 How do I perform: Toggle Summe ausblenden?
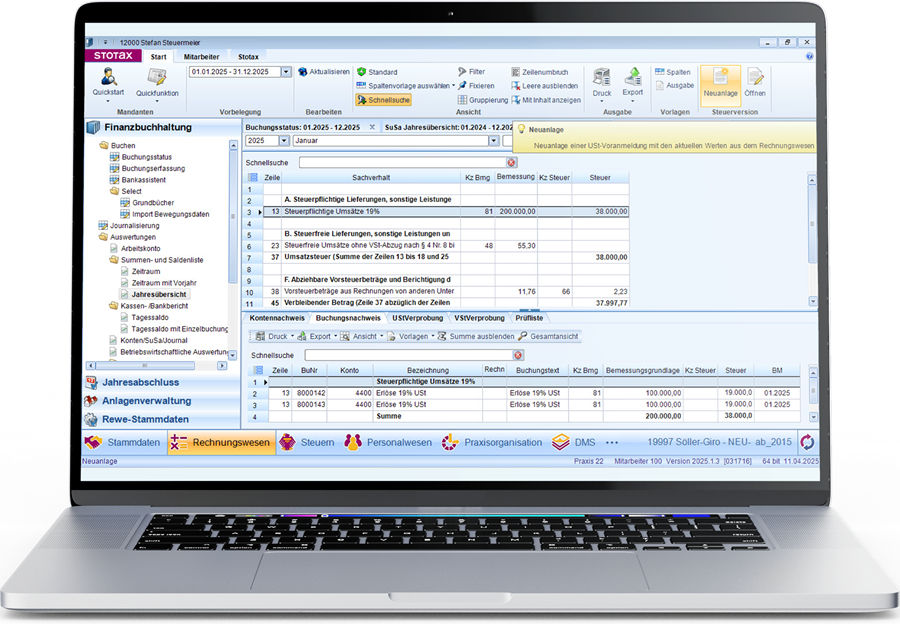point(476,336)
